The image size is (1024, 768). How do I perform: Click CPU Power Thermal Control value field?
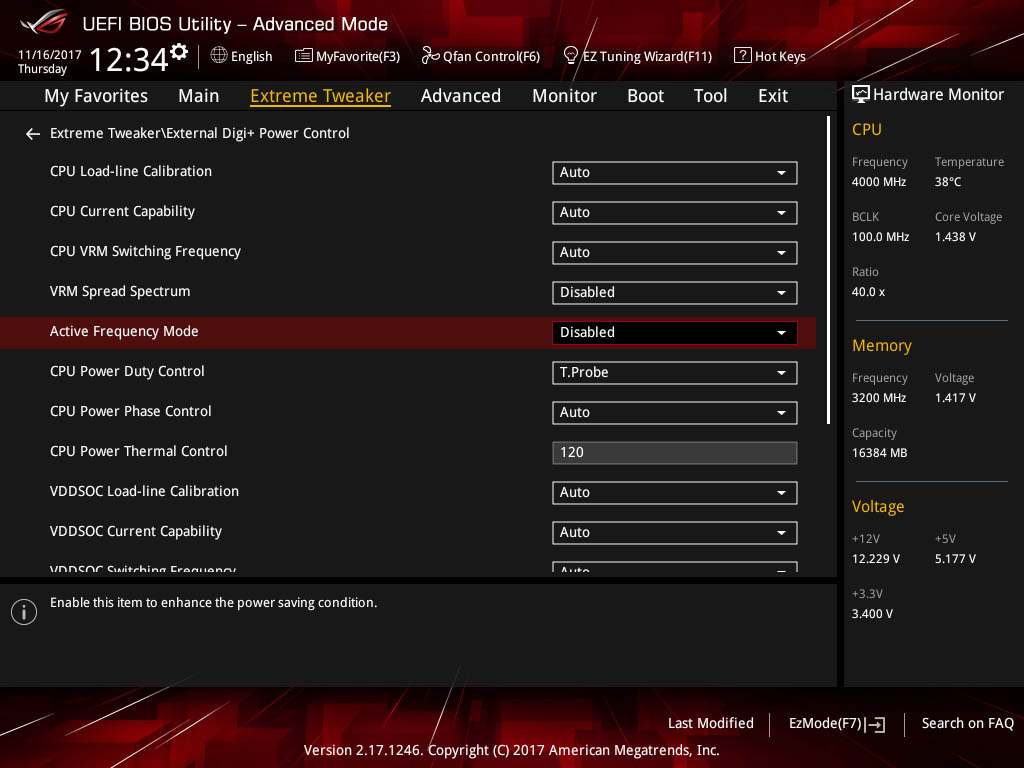675,453
